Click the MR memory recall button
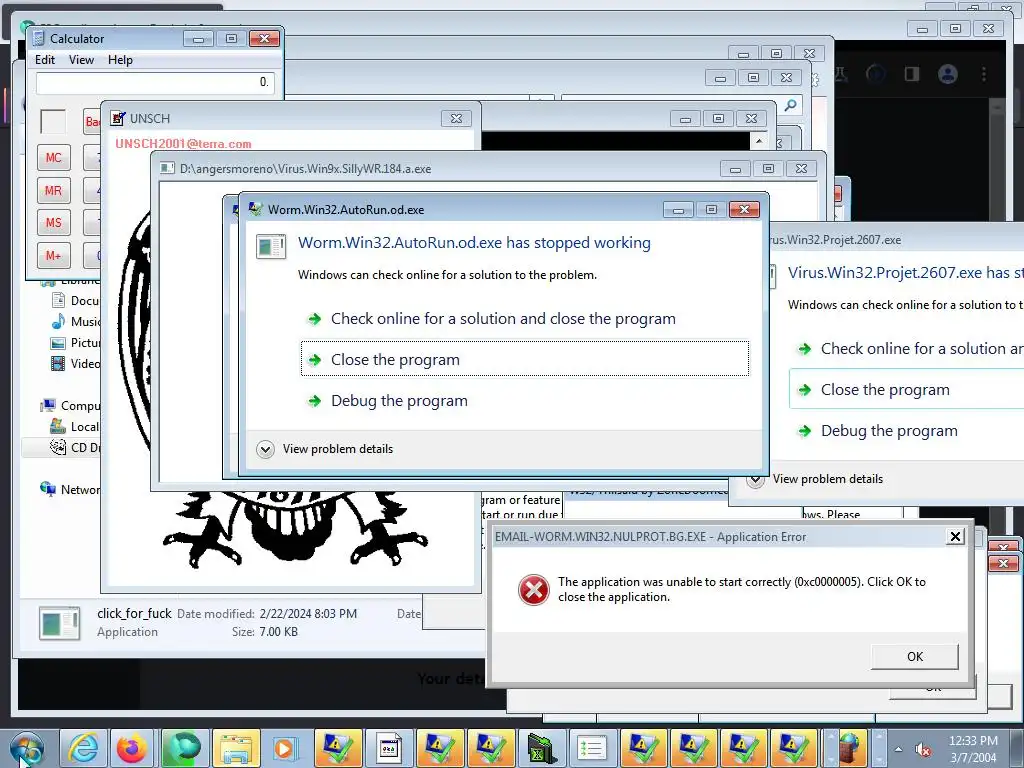This screenshot has height=768, width=1024. [x=54, y=191]
